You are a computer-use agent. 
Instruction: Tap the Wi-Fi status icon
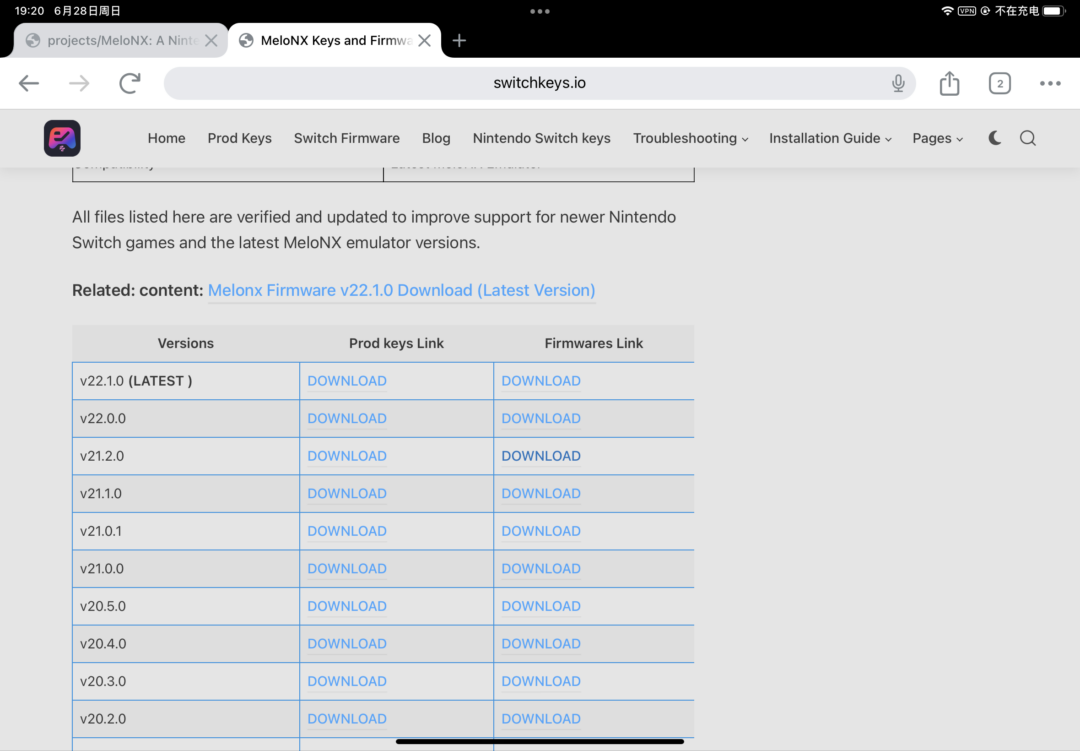tap(947, 11)
